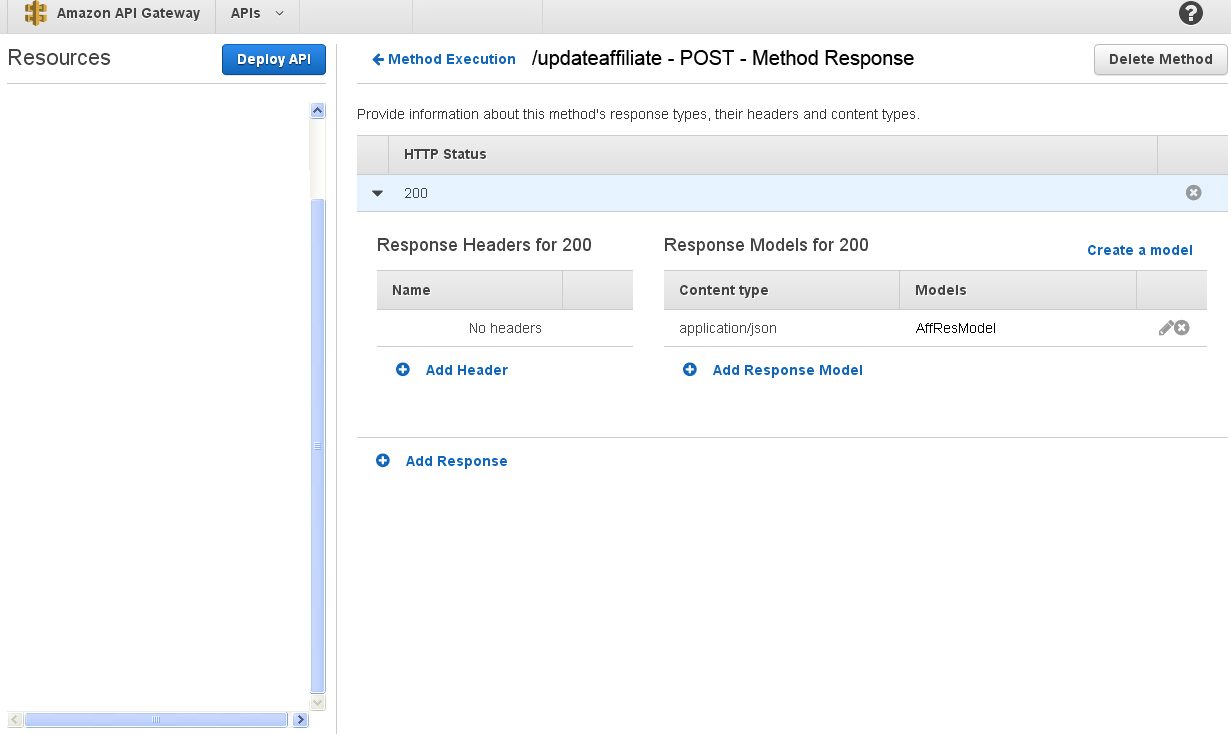
Task: Click the Resources panel heading
Action: (59, 58)
